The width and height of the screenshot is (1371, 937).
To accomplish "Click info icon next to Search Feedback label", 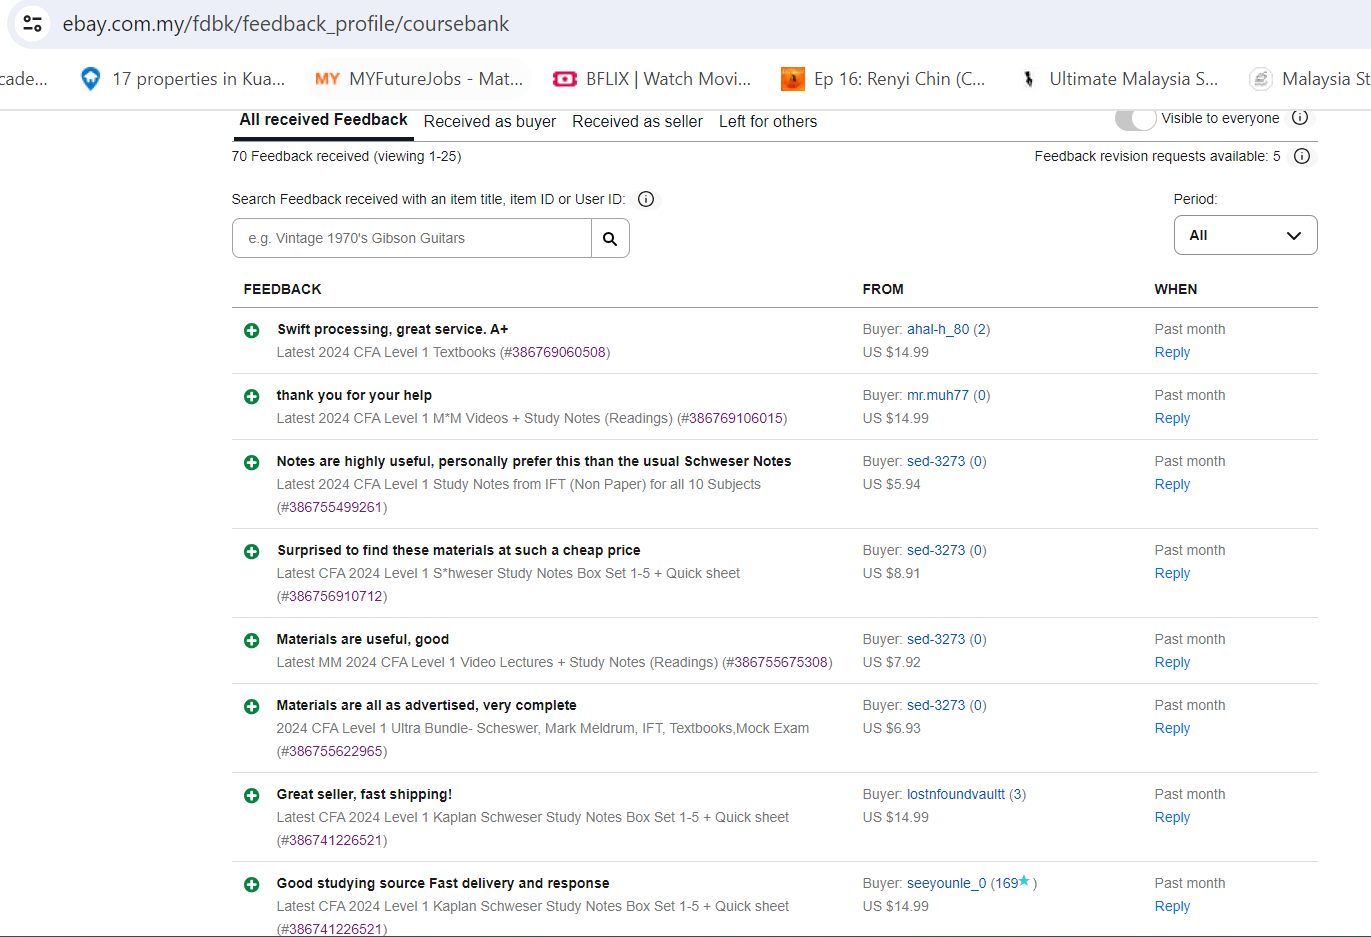I will (x=646, y=199).
